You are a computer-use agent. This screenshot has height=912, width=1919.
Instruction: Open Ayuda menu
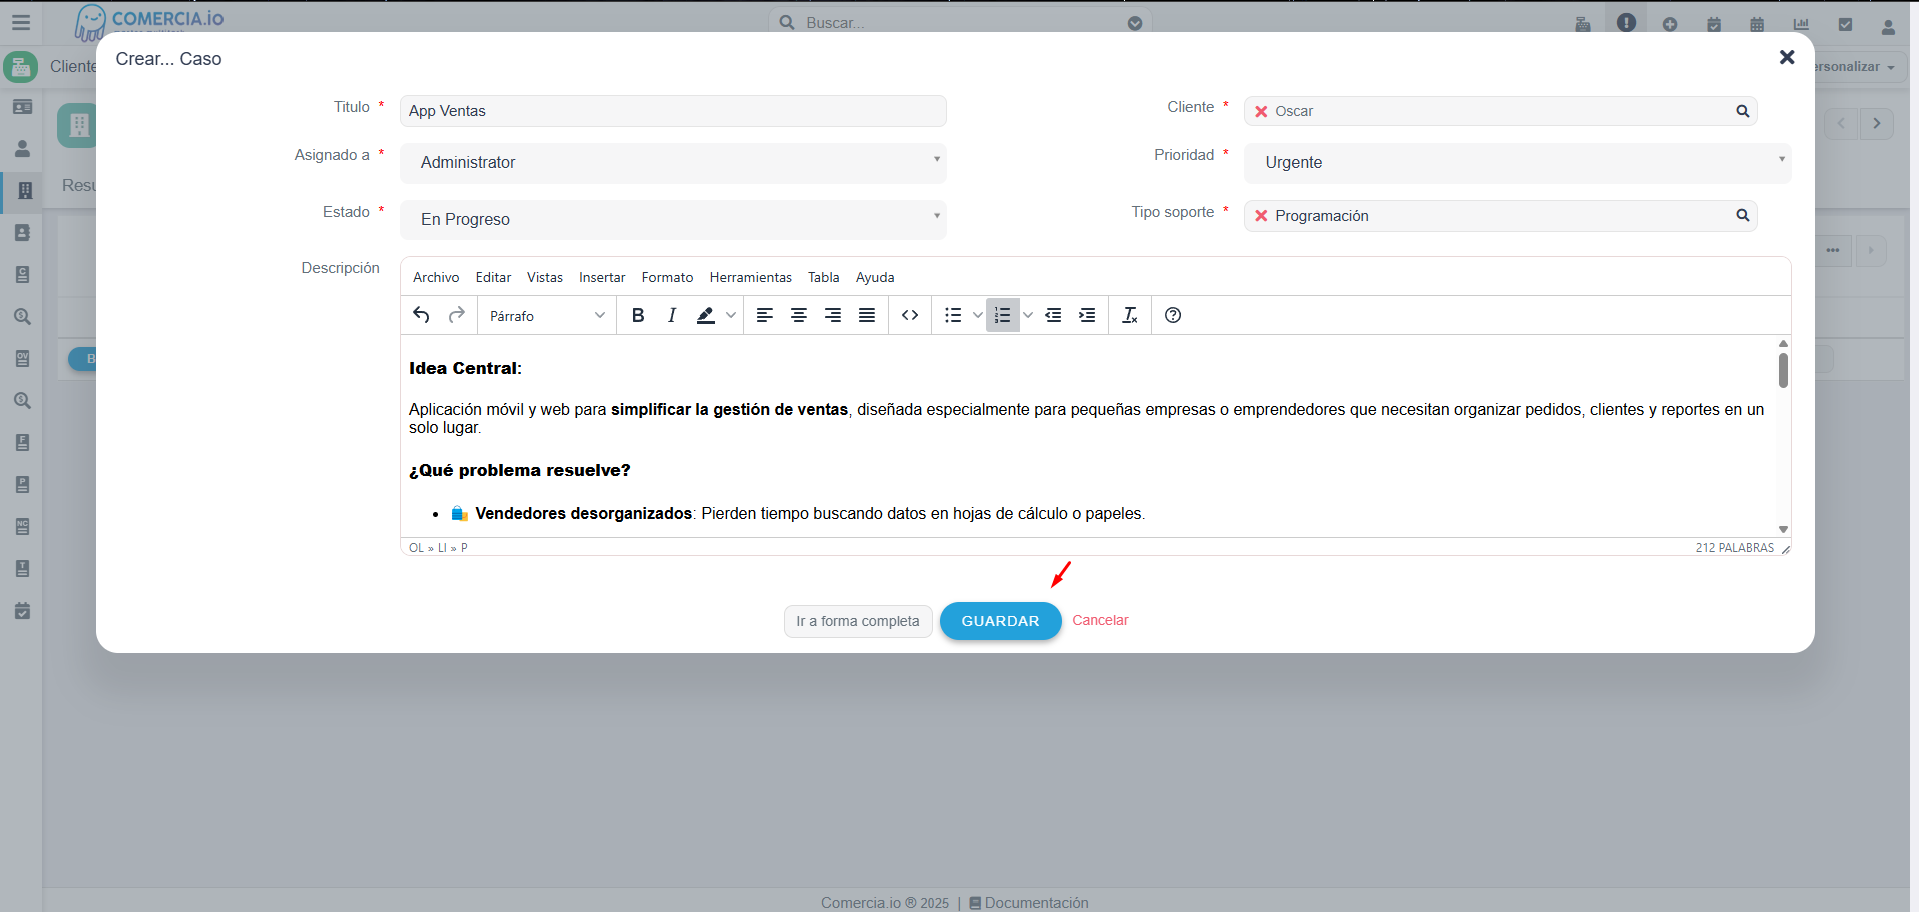(875, 277)
